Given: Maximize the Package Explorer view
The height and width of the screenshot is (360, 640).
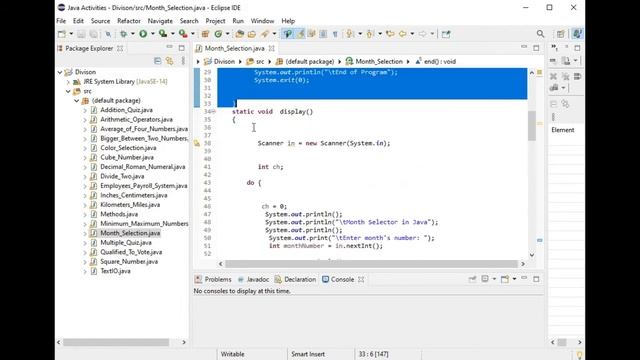Looking at the screenshot, I should [182, 48].
